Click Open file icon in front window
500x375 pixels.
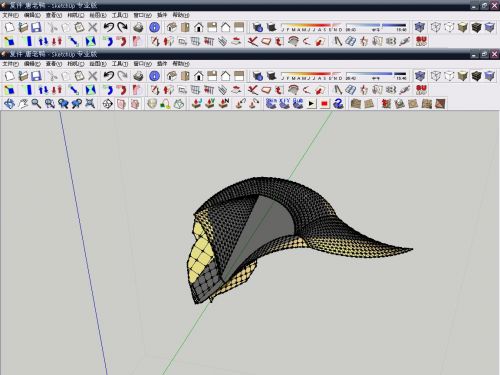point(23,76)
